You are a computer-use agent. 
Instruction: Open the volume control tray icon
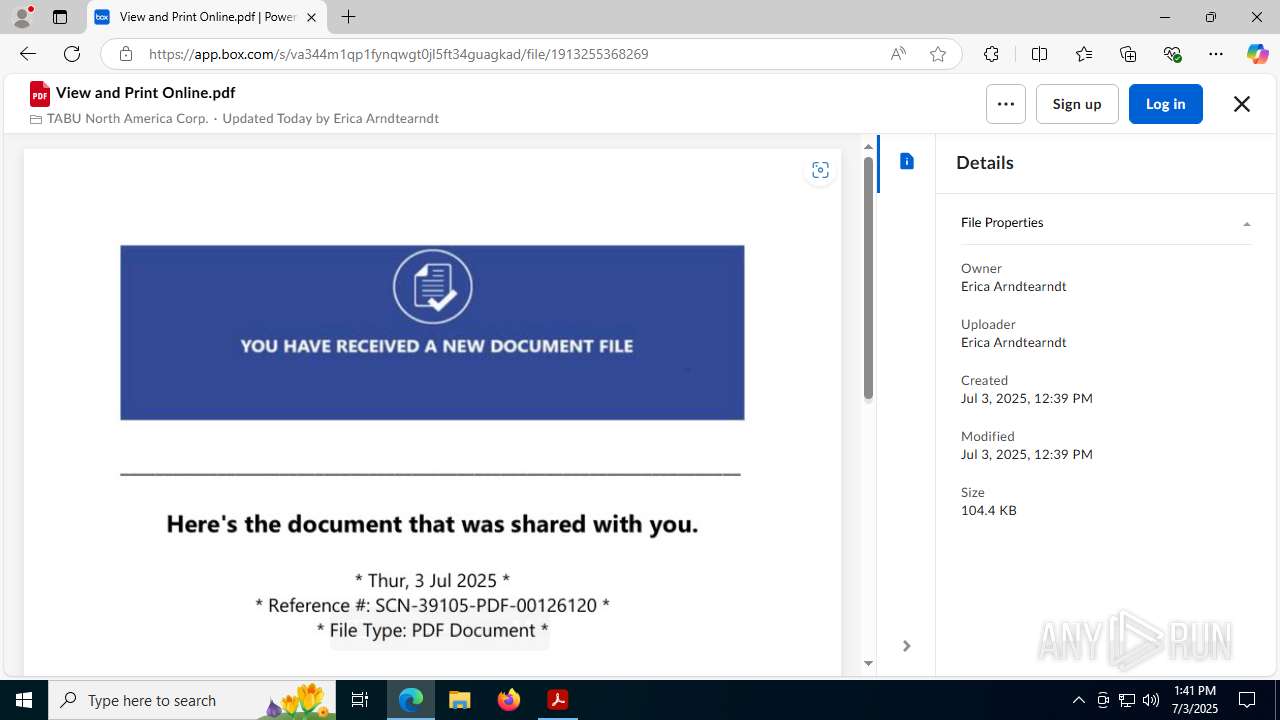point(1151,700)
